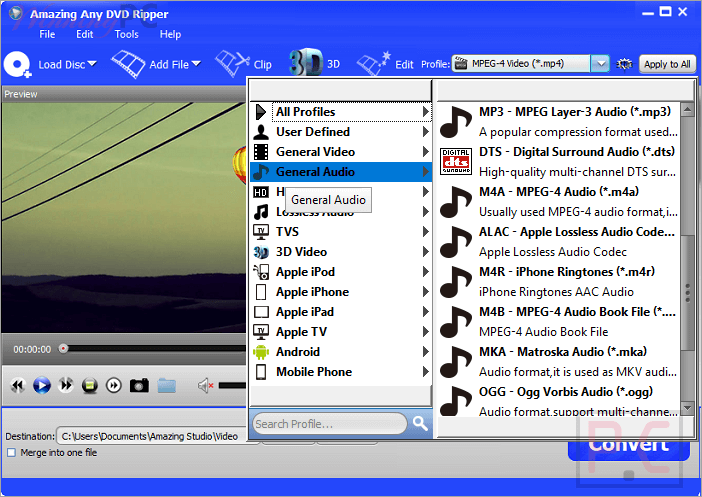Click the Load Disc icon
The image size is (702, 497).
pos(17,64)
